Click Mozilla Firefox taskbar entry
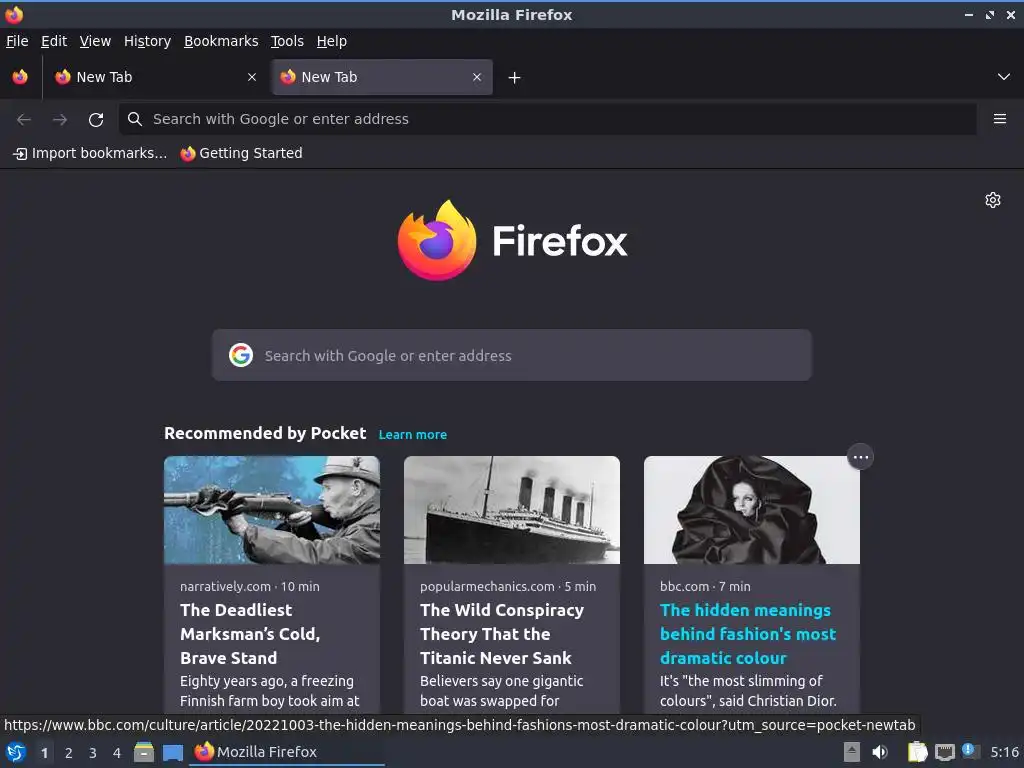1024x768 pixels. 287,752
